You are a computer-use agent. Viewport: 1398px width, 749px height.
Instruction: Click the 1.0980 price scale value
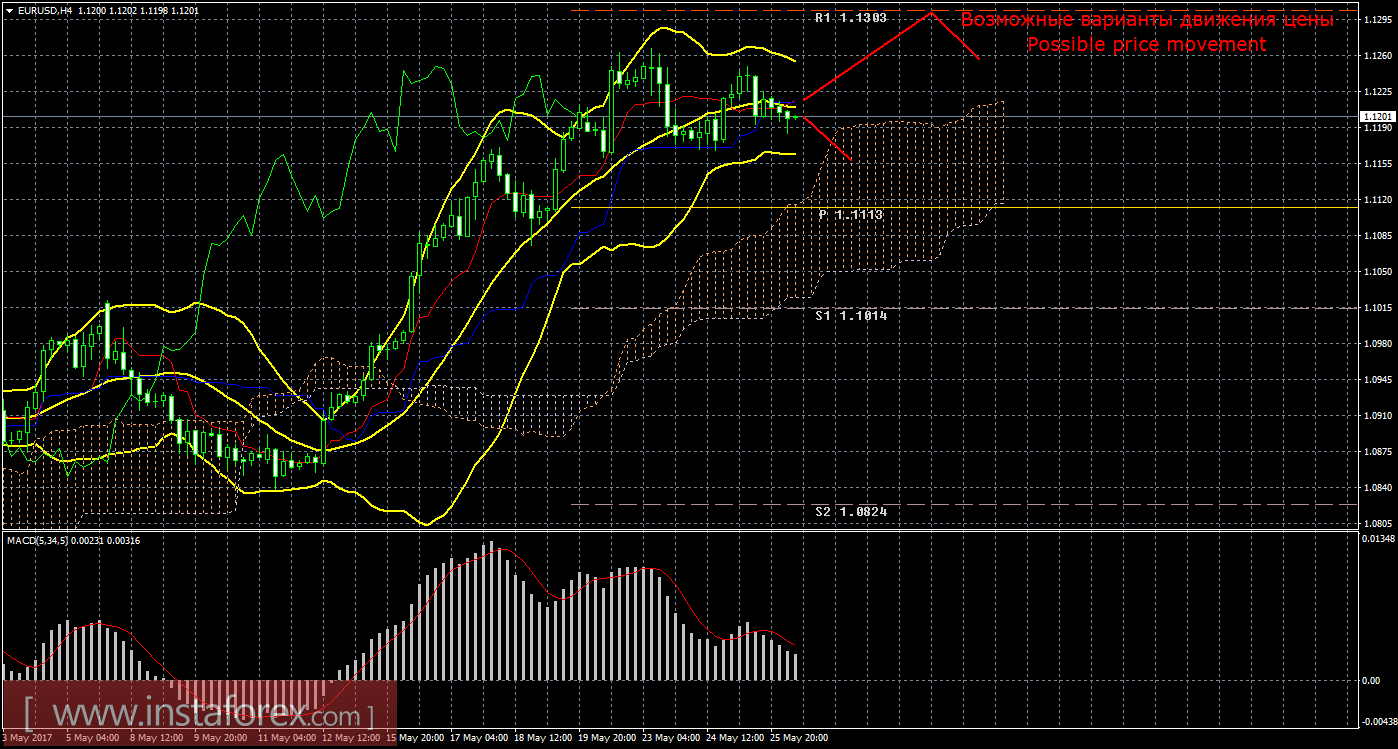point(1378,343)
